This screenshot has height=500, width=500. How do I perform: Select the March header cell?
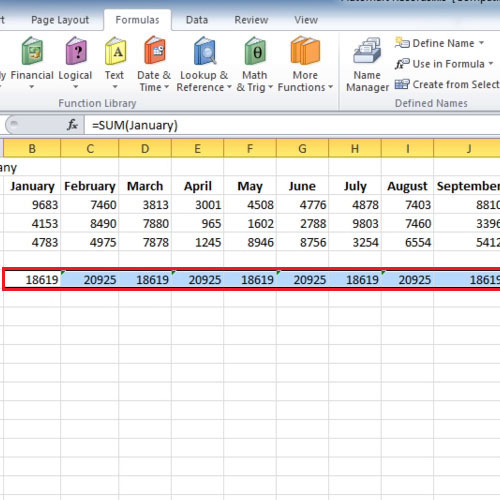tap(145, 186)
